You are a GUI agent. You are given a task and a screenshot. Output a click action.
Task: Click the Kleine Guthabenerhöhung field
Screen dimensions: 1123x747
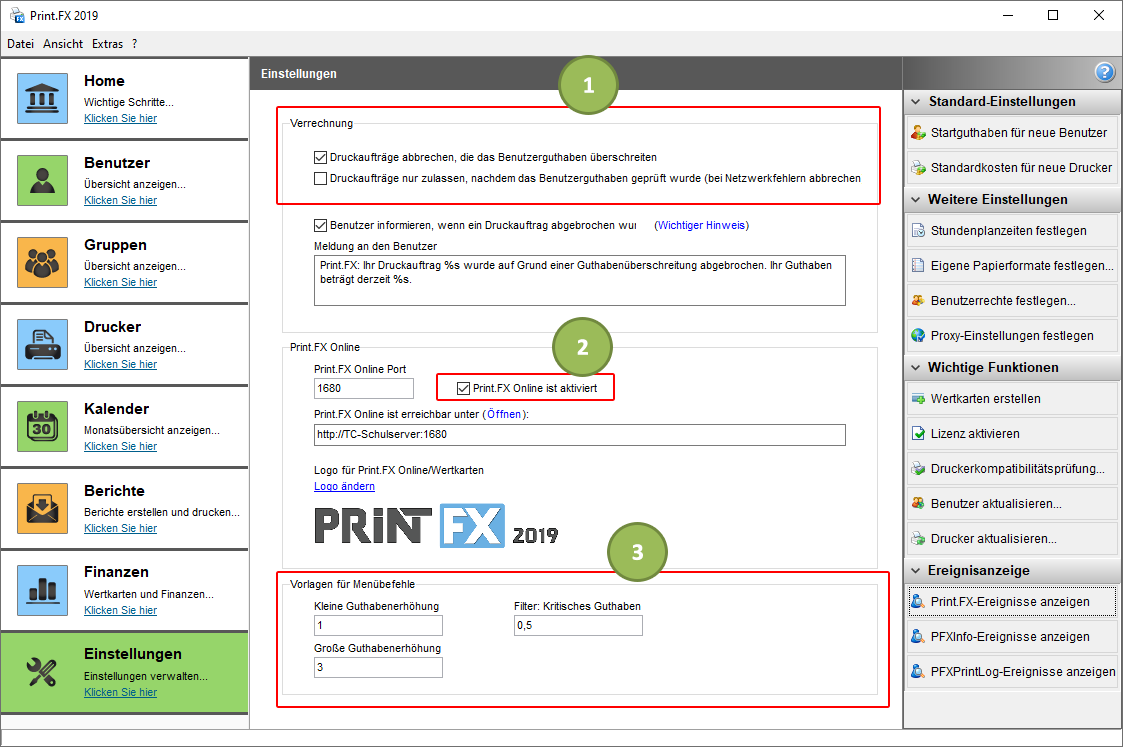(378, 625)
